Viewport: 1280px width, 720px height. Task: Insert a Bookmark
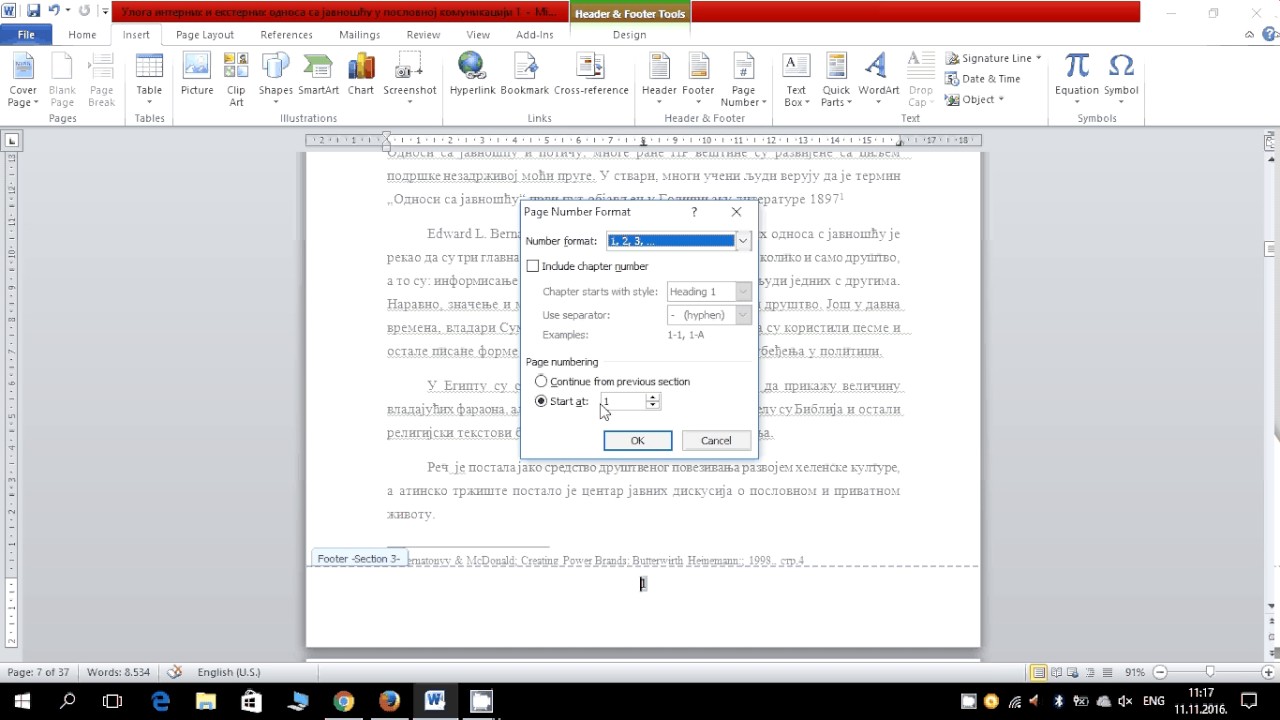pyautogui.click(x=525, y=75)
